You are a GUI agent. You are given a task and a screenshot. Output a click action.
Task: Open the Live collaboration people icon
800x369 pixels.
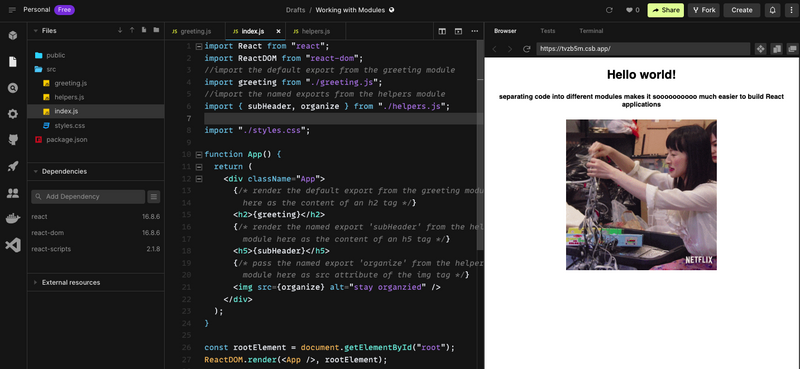pyautogui.click(x=13, y=193)
